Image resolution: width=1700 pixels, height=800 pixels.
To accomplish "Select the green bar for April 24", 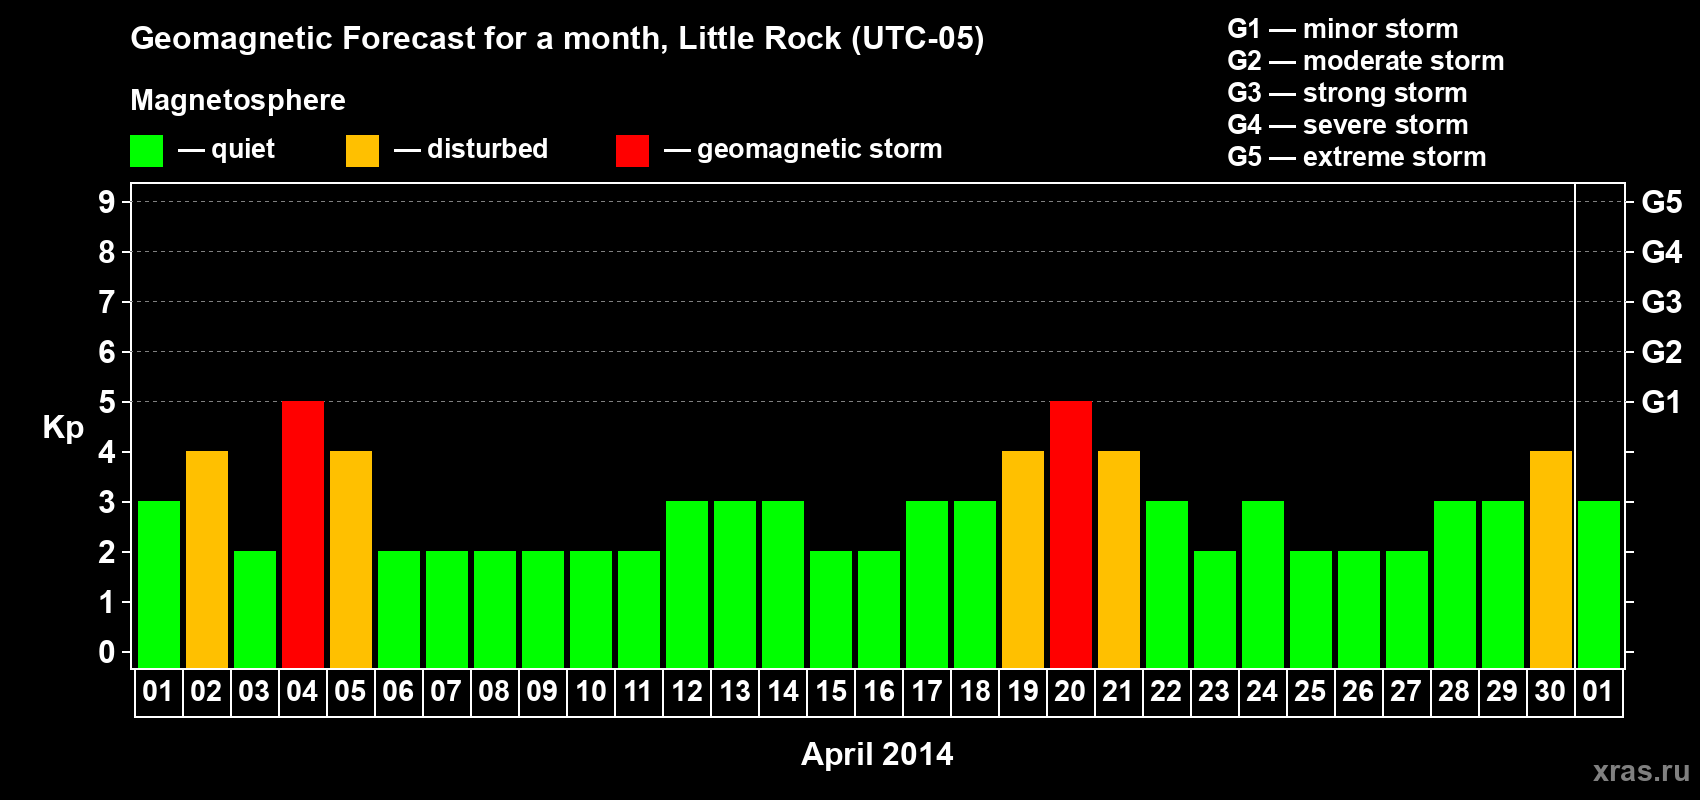I will coord(1263,585).
